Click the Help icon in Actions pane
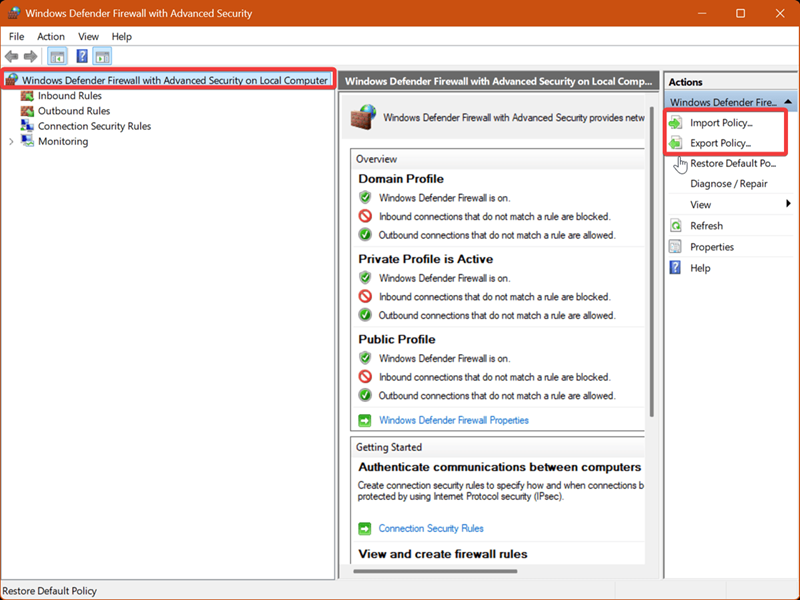This screenshot has width=800, height=600. (x=675, y=268)
